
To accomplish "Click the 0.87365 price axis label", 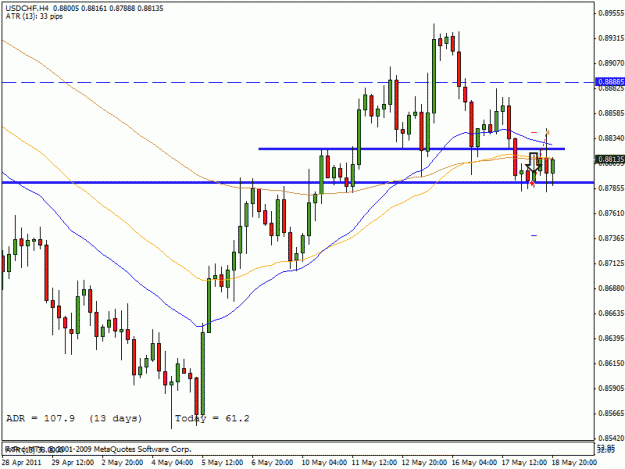I will 611,238.
